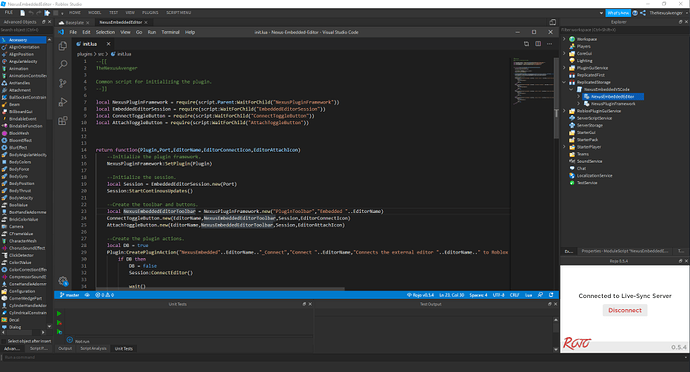Viewport: 690px width, 372px height.
Task: Click Rojo v0.5.4 status bar item
Action: [x=421, y=295]
